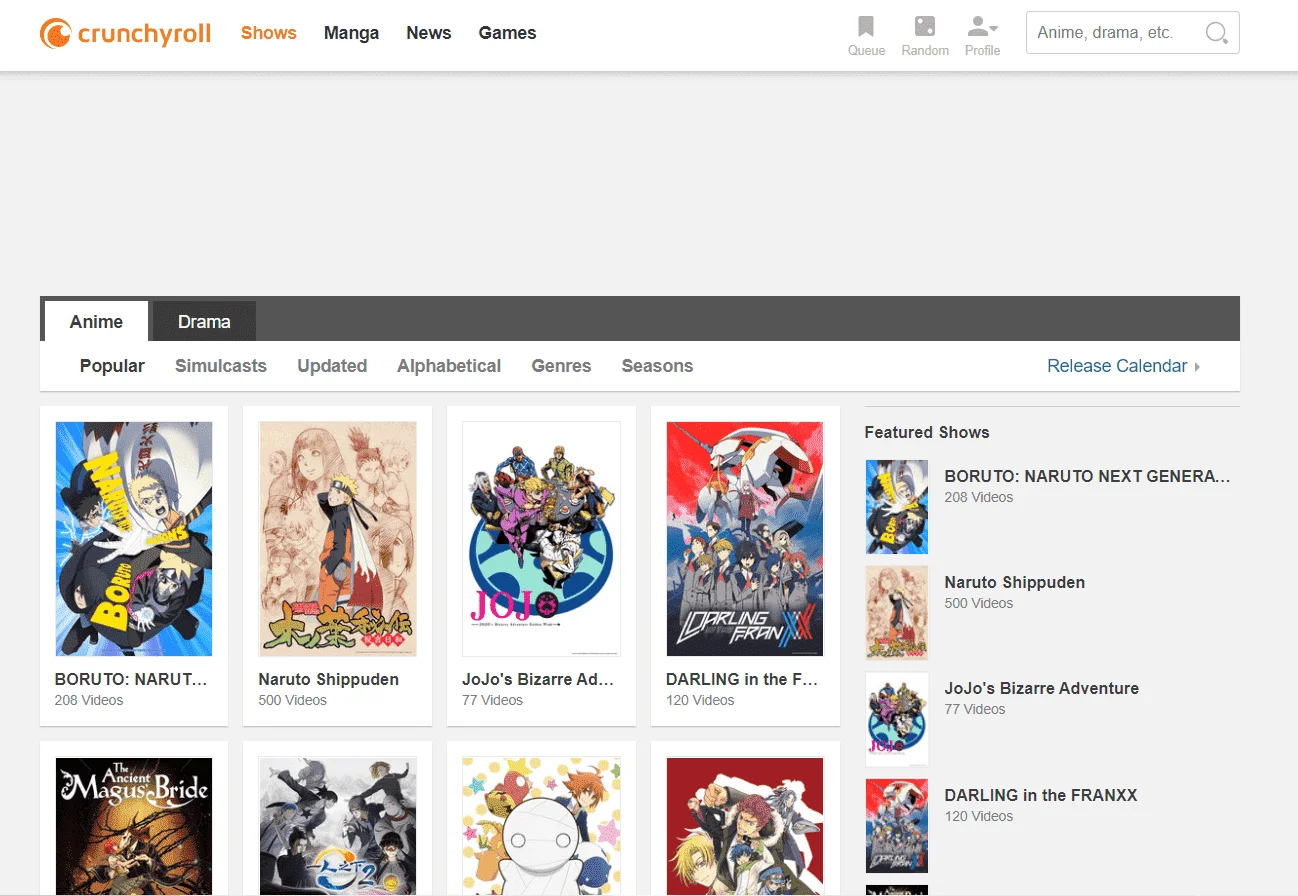Screen dimensions: 1298x896
Task: Click "208 Videos" in Featured Shows
Action: click(x=978, y=497)
